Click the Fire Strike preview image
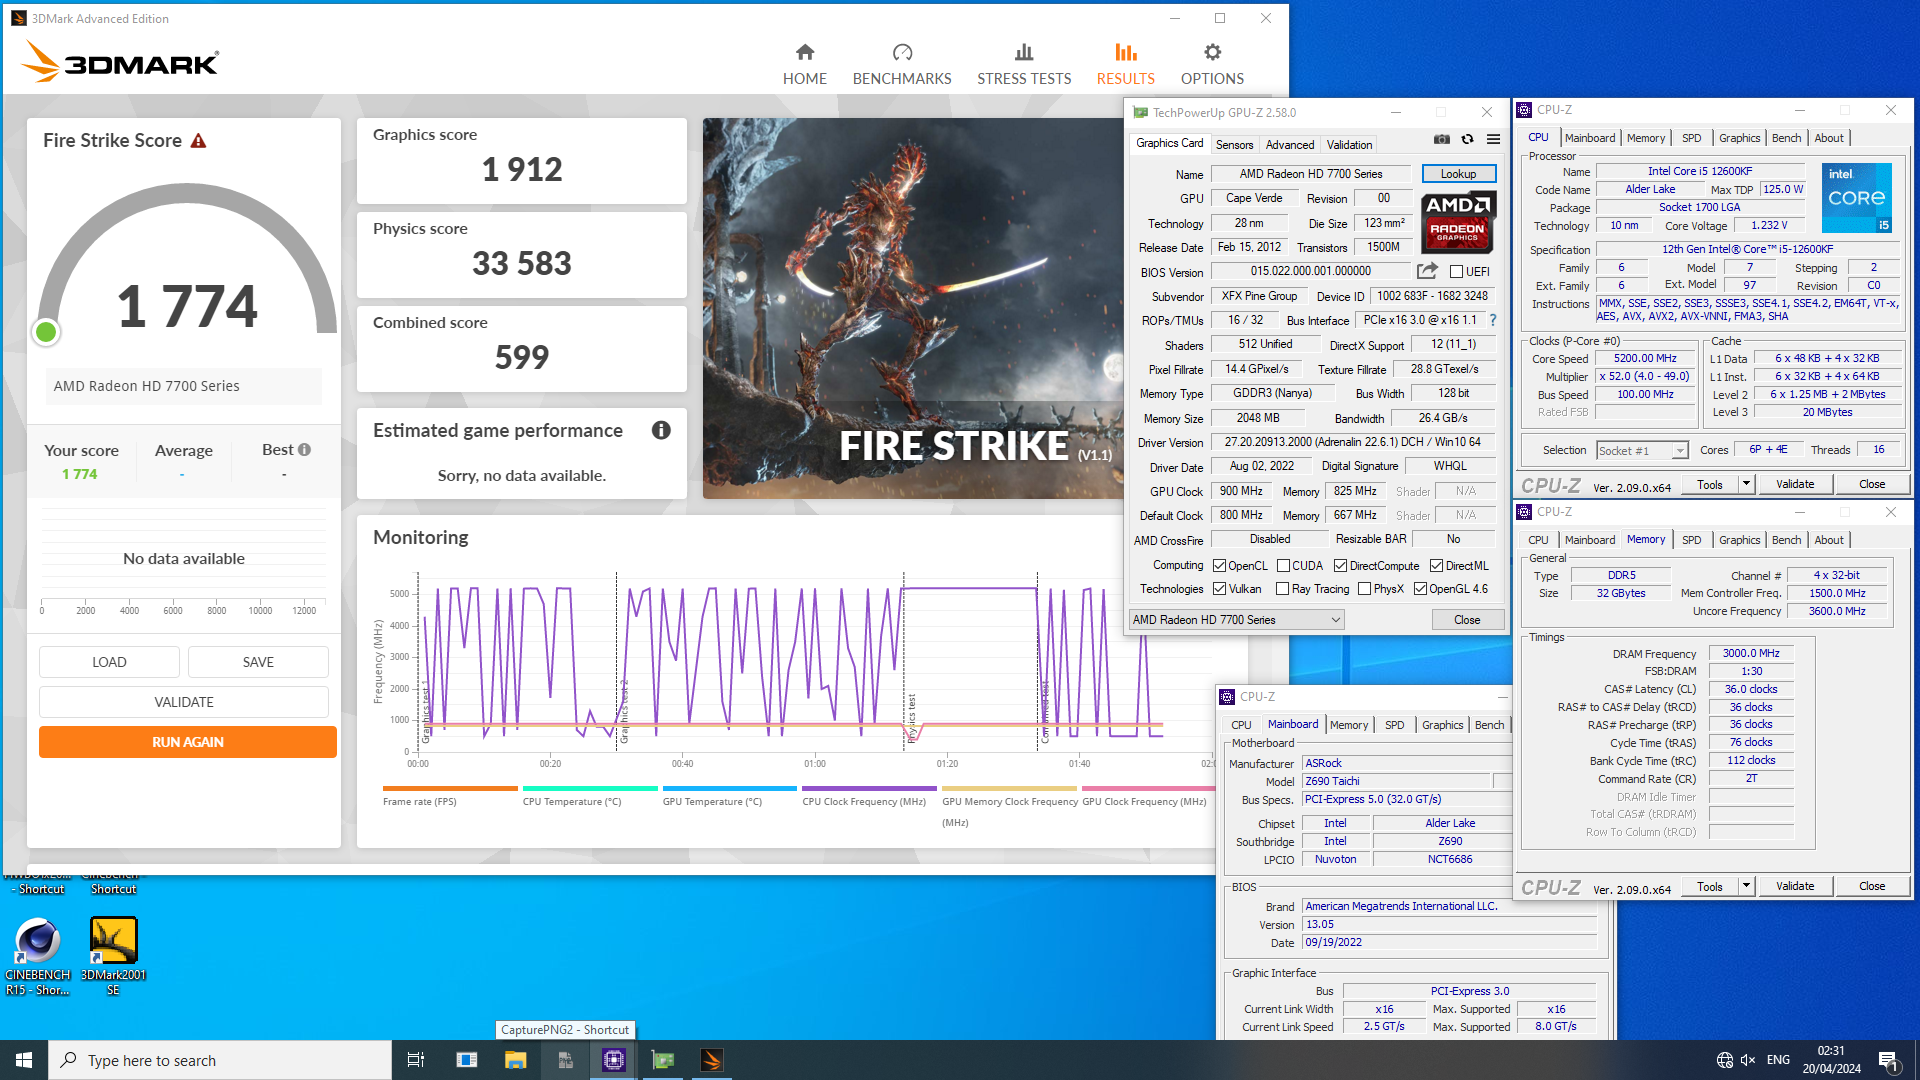Screen dimensions: 1920x1080 coord(913,308)
